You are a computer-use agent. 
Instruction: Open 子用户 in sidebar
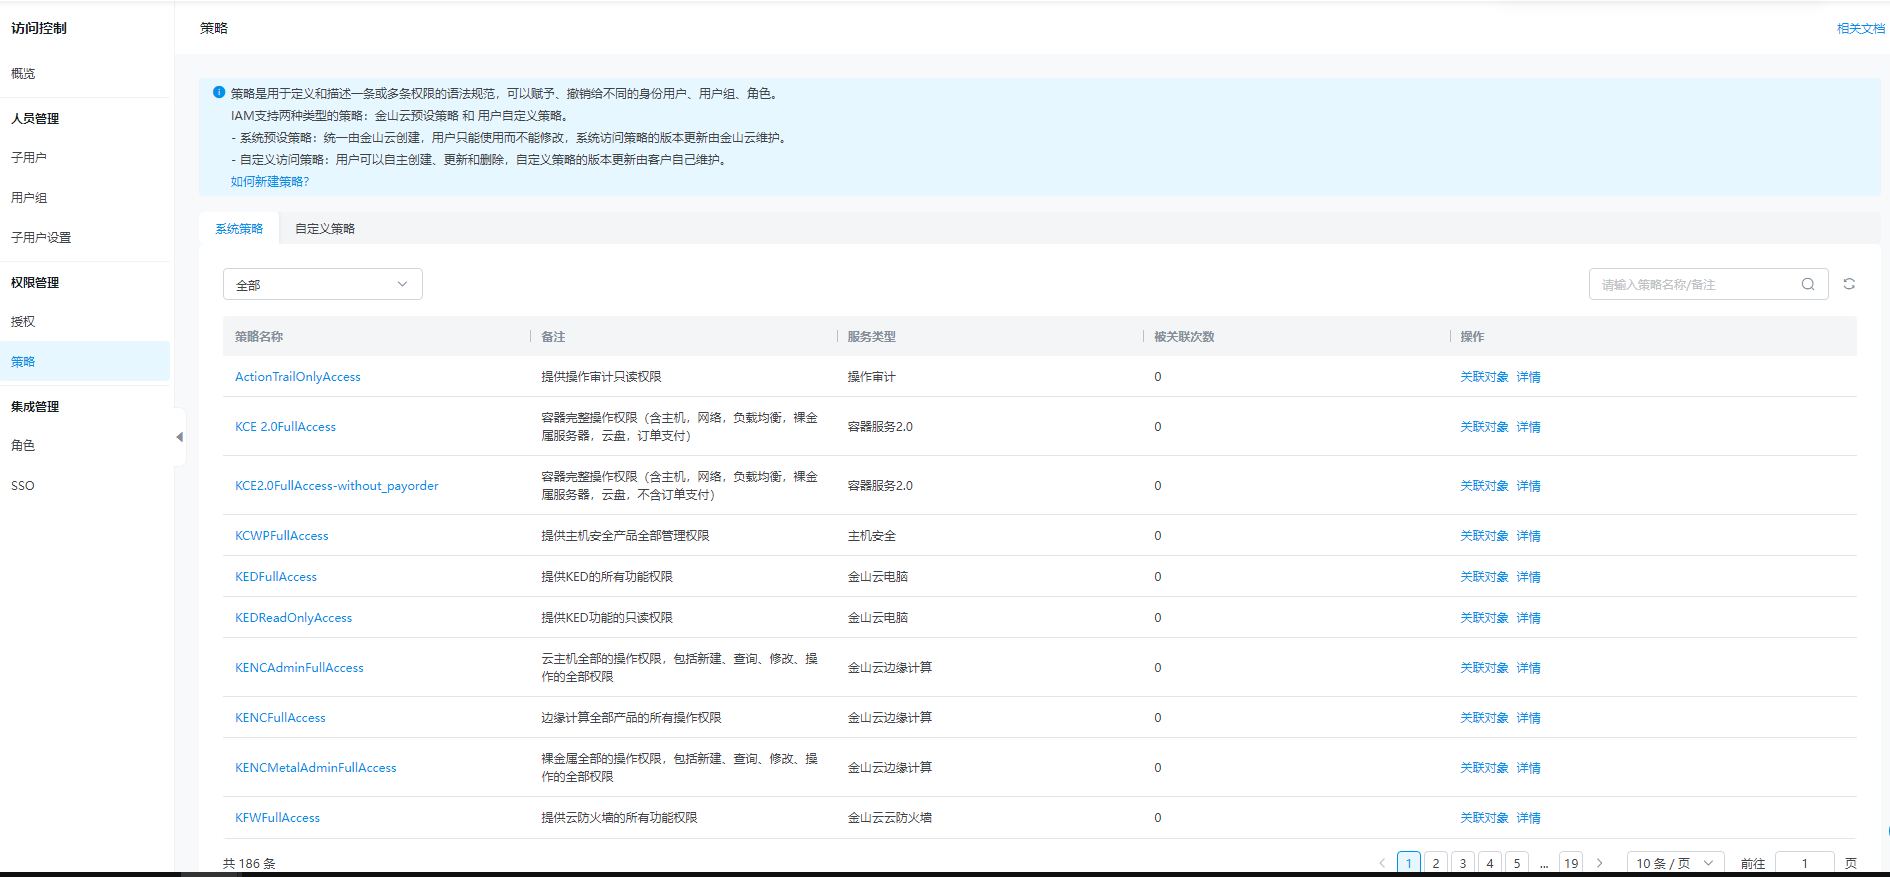click(x=29, y=158)
